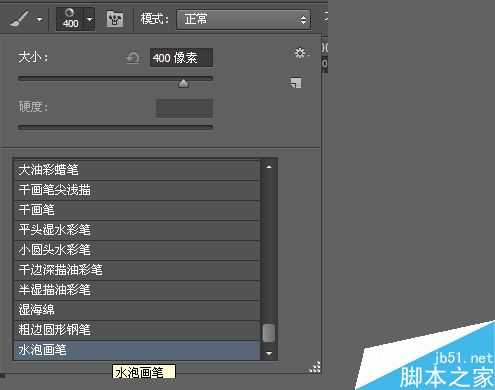Reset brush size with restore icon
The width and height of the screenshot is (495, 390).
(x=133, y=58)
